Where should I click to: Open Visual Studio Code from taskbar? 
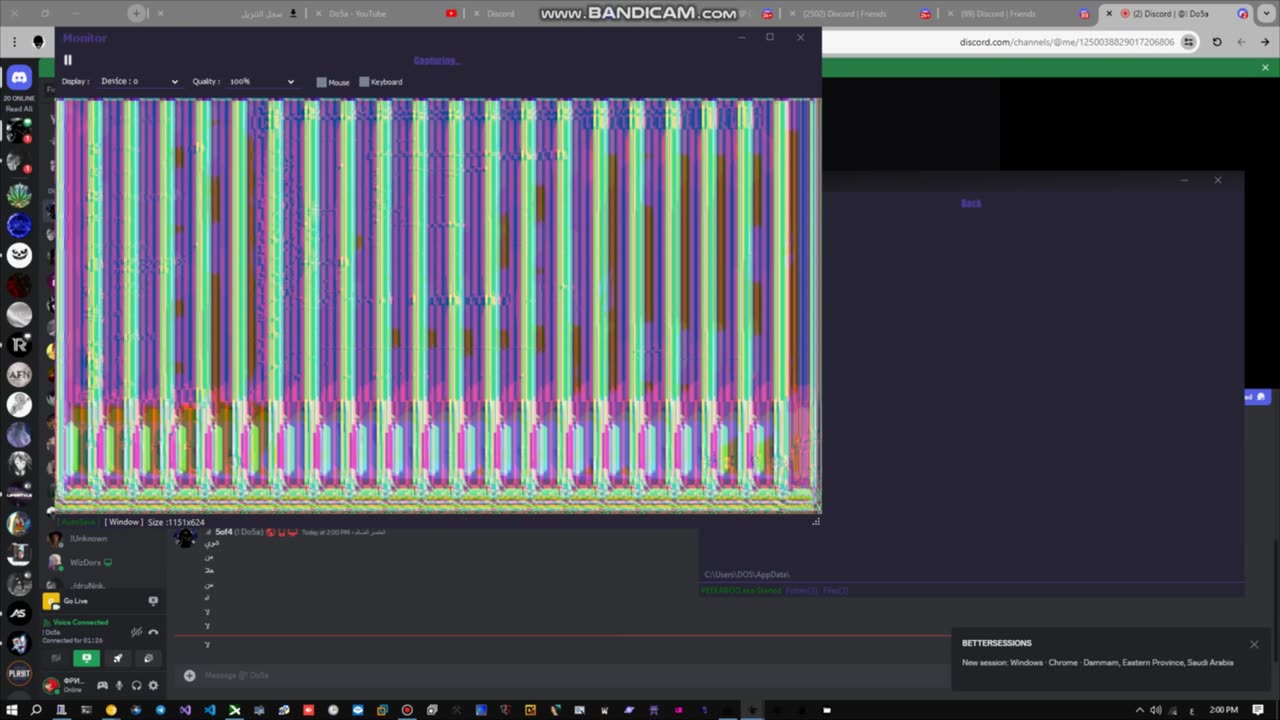coord(210,710)
